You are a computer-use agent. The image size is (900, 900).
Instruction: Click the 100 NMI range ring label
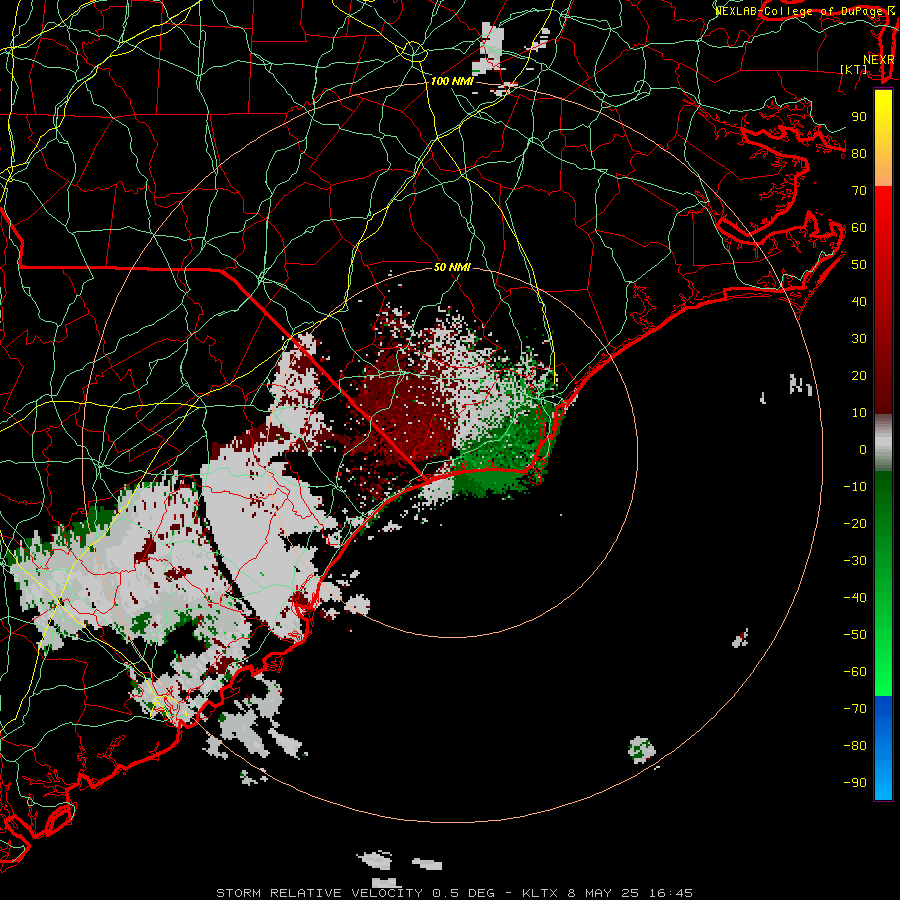pyautogui.click(x=452, y=82)
